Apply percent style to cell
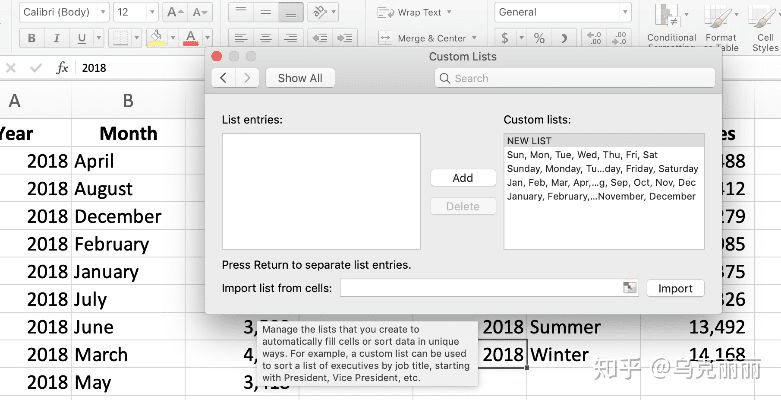Image resolution: width=781 pixels, height=400 pixels. tap(539, 39)
